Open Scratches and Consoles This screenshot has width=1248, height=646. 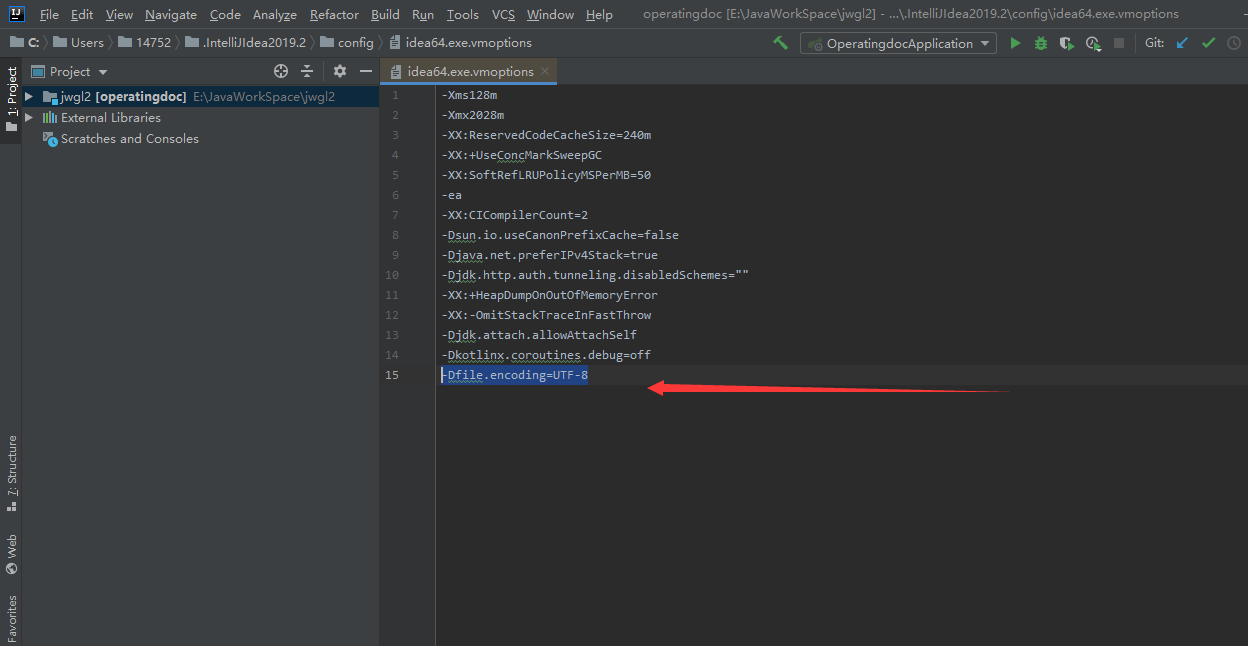(x=129, y=138)
